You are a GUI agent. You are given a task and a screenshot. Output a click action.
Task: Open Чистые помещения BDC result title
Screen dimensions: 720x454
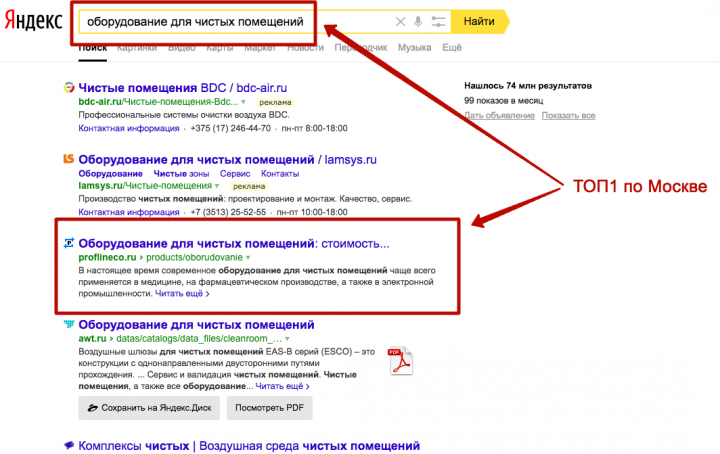click(x=183, y=88)
